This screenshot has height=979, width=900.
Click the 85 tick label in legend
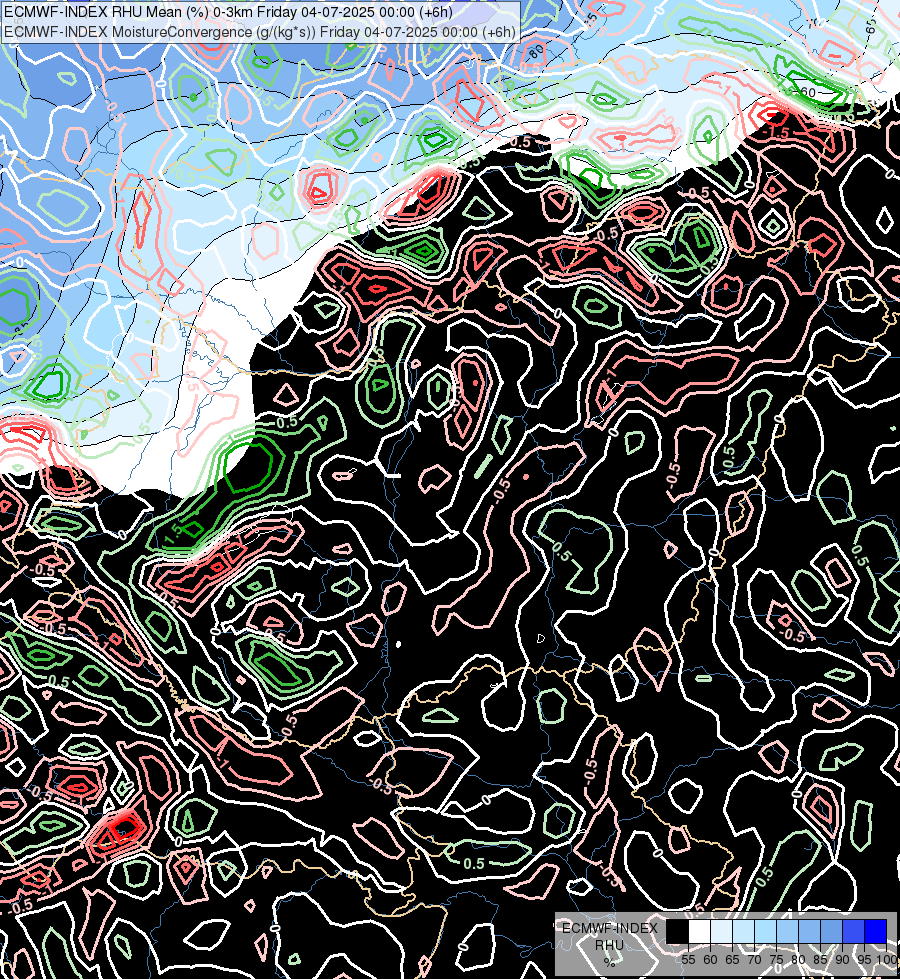pos(820,960)
